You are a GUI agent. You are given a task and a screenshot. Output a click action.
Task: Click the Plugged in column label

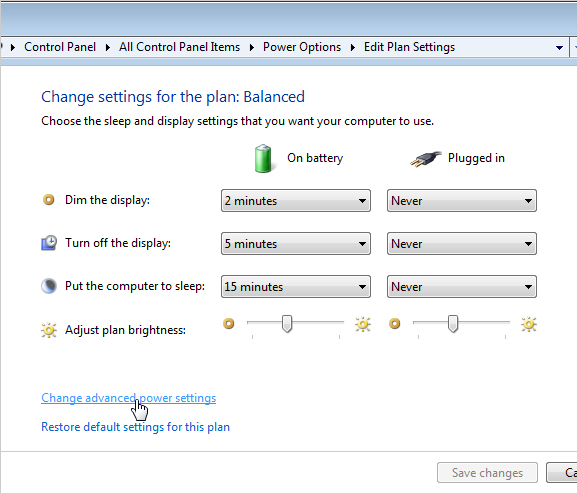[x=476, y=158]
